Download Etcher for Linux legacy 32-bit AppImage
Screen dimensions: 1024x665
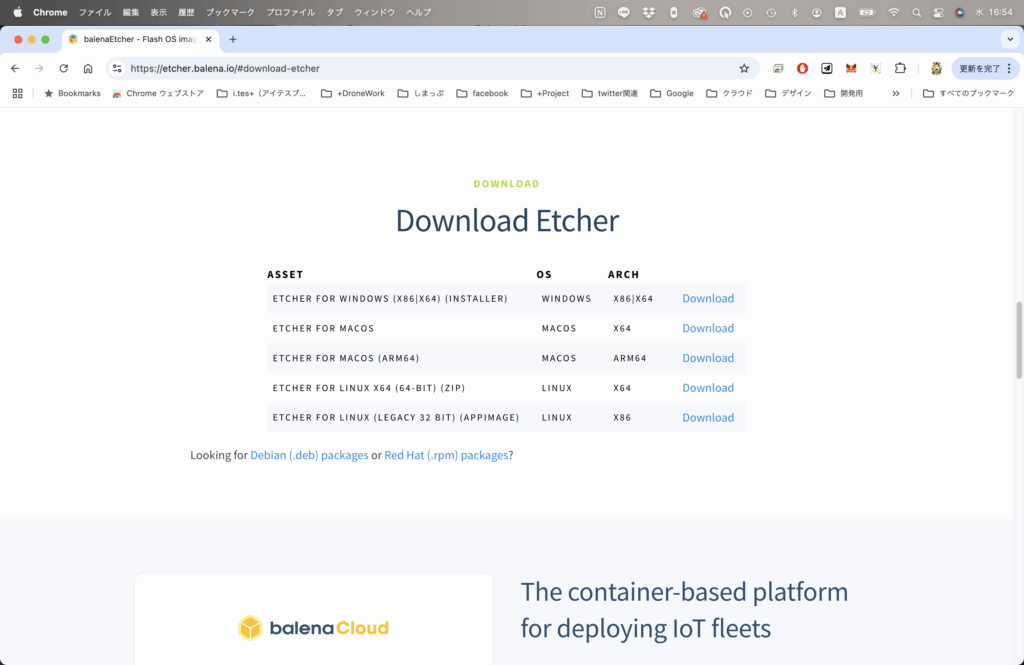(x=708, y=417)
